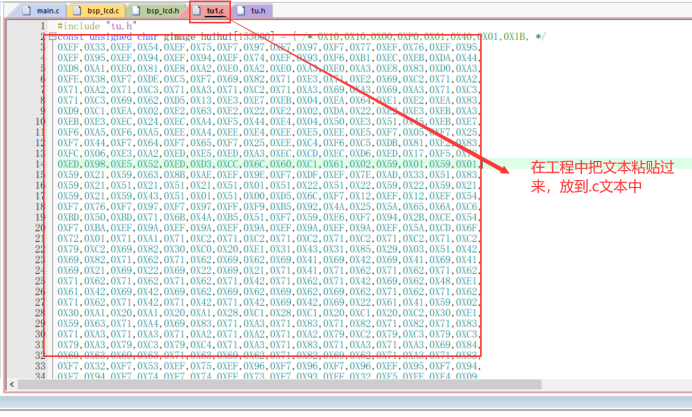Screen dimensions: 692x417
Task: Click line number 26 in the gutter
Action: [40, 291]
